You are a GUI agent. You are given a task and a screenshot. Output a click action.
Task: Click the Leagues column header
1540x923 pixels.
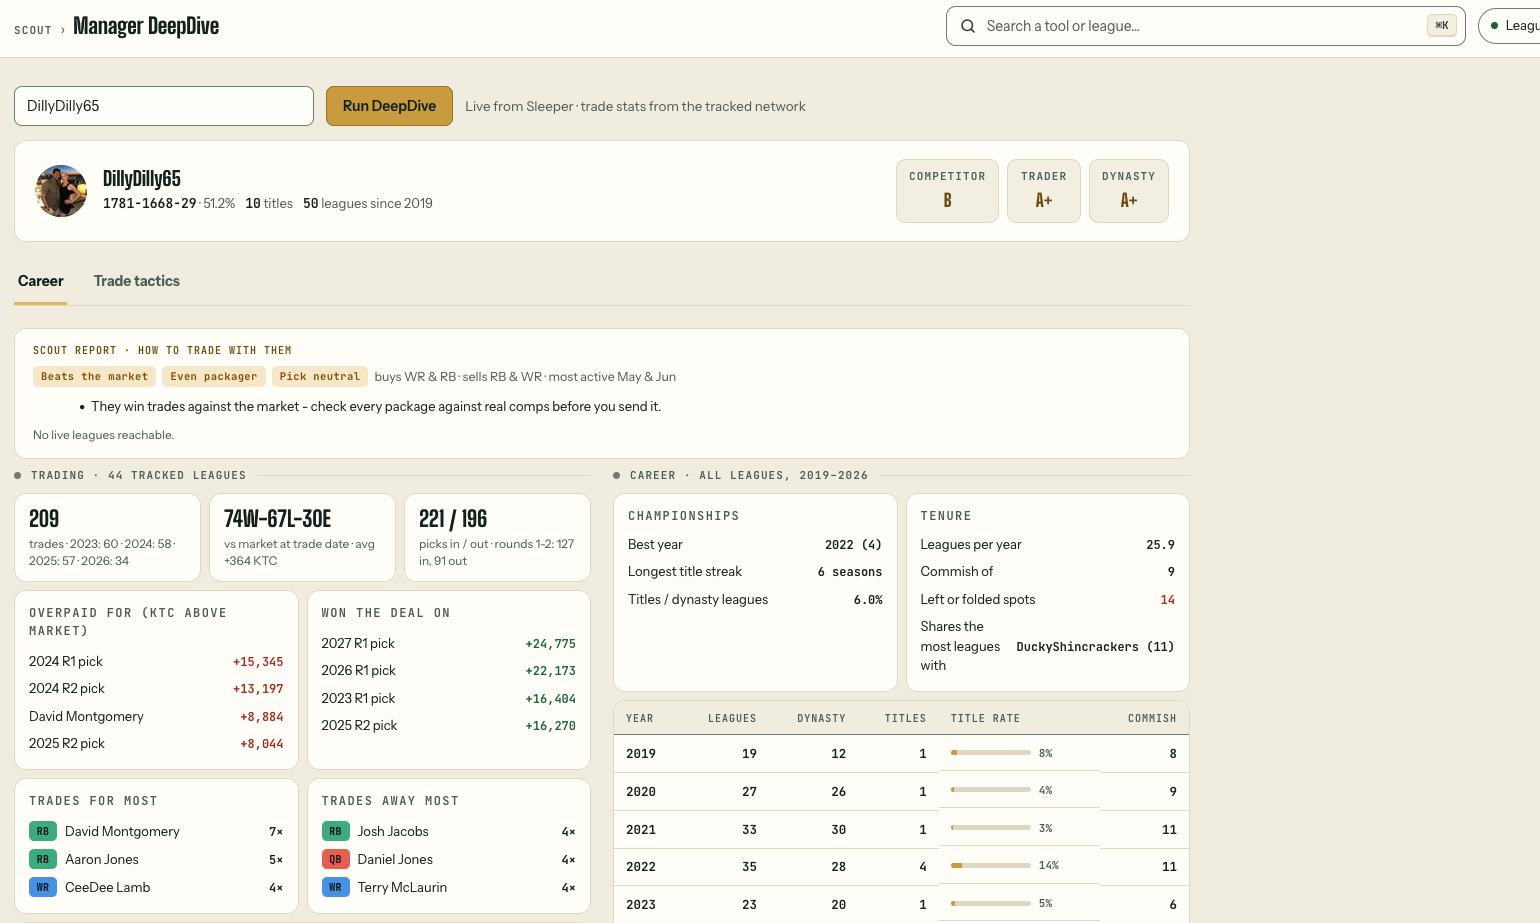pyautogui.click(x=732, y=718)
